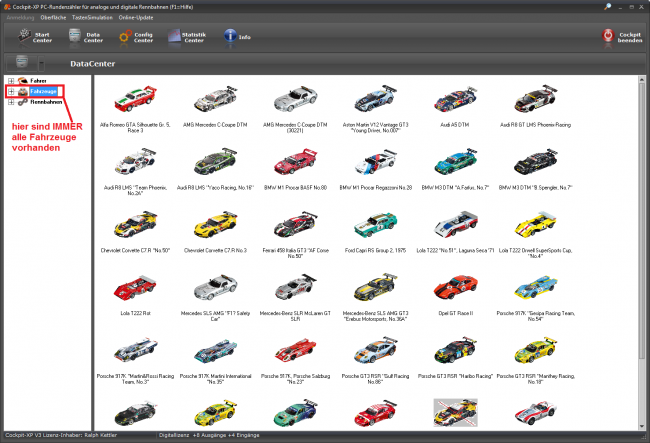Open the Oberfläche menu
Viewport: 650px width, 443px height.
[53, 18]
